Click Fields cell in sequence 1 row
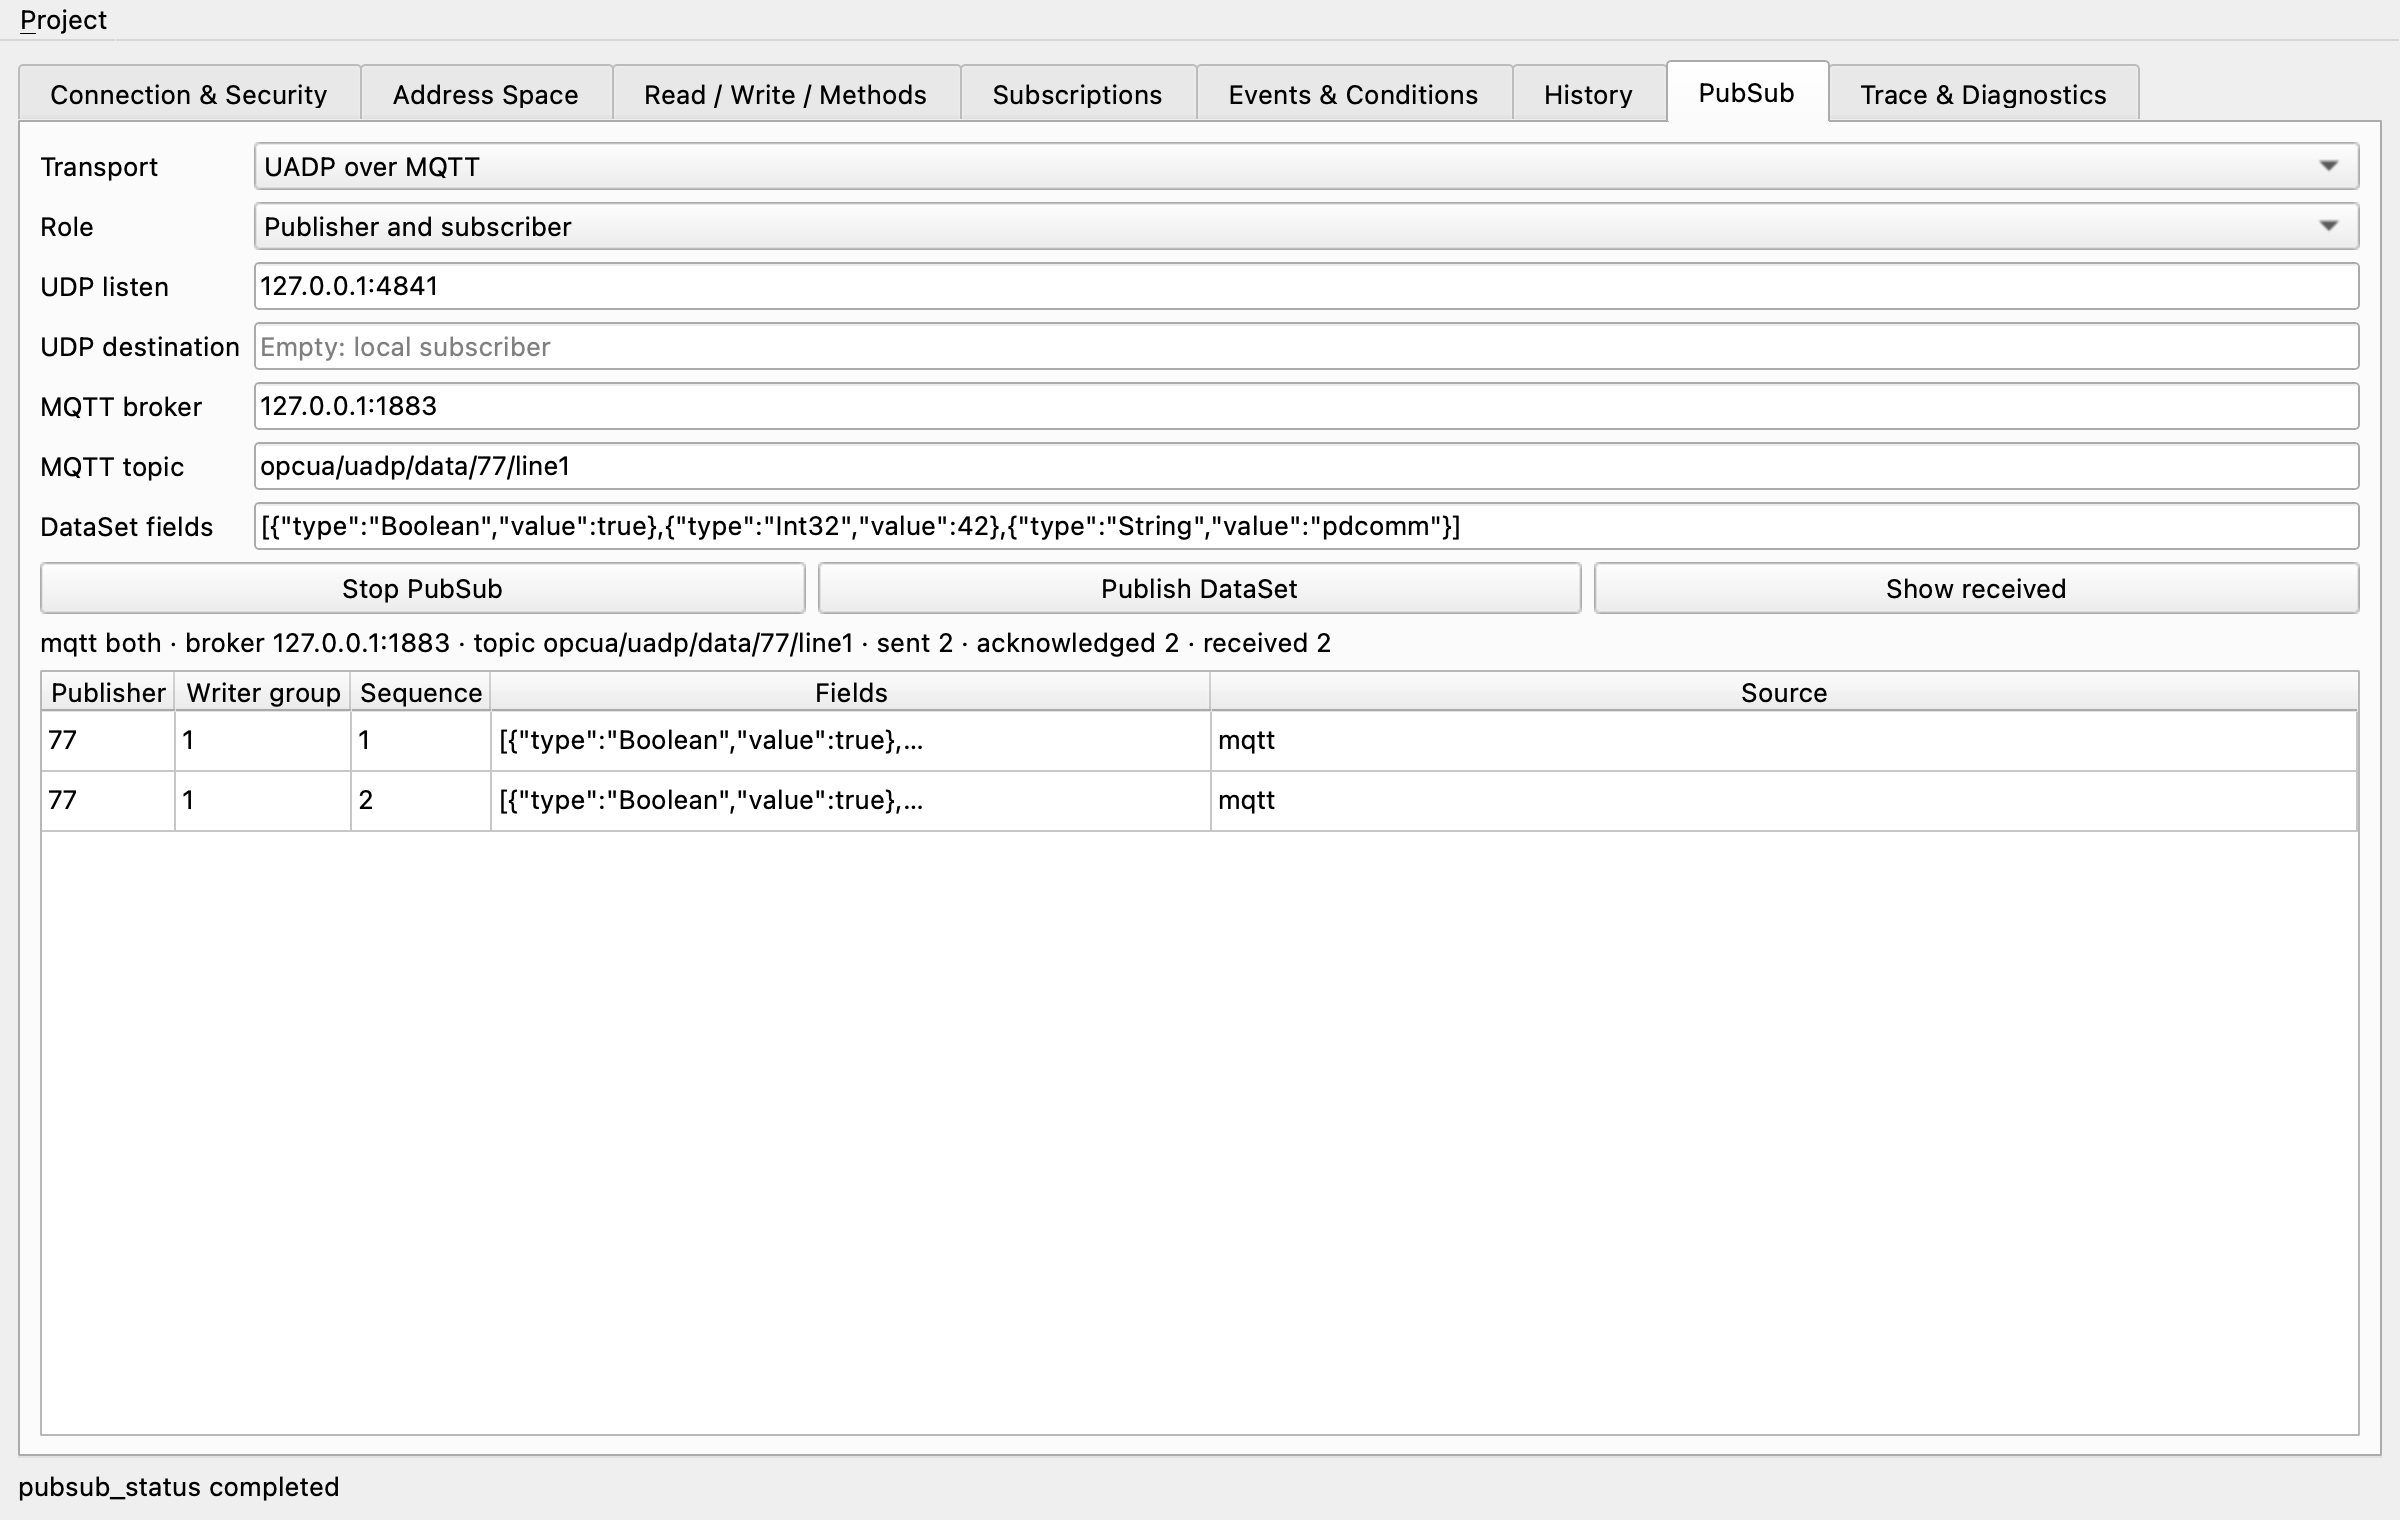Screen dimensions: 2400x1520 click(x=851, y=740)
